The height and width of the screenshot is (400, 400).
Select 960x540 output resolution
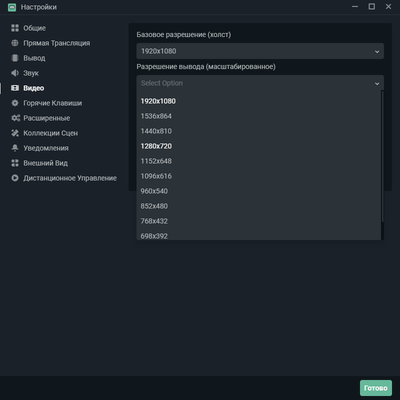(x=258, y=191)
